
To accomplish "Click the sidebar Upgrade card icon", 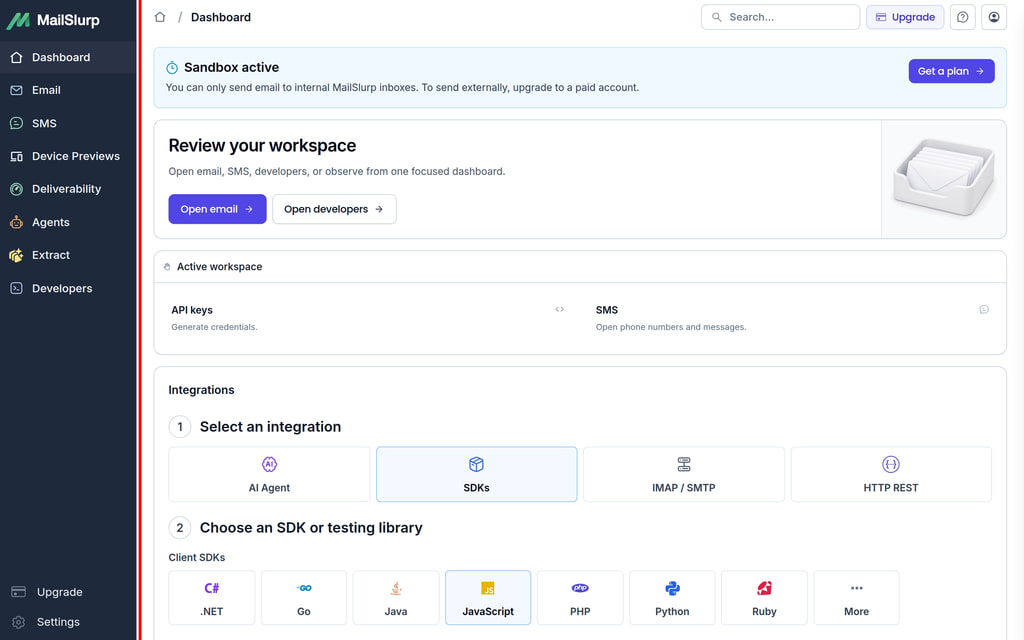I will (x=18, y=592).
